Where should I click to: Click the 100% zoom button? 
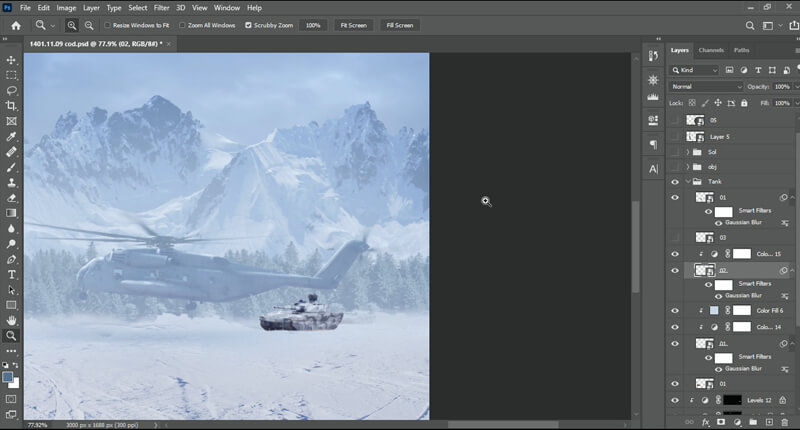click(x=313, y=26)
